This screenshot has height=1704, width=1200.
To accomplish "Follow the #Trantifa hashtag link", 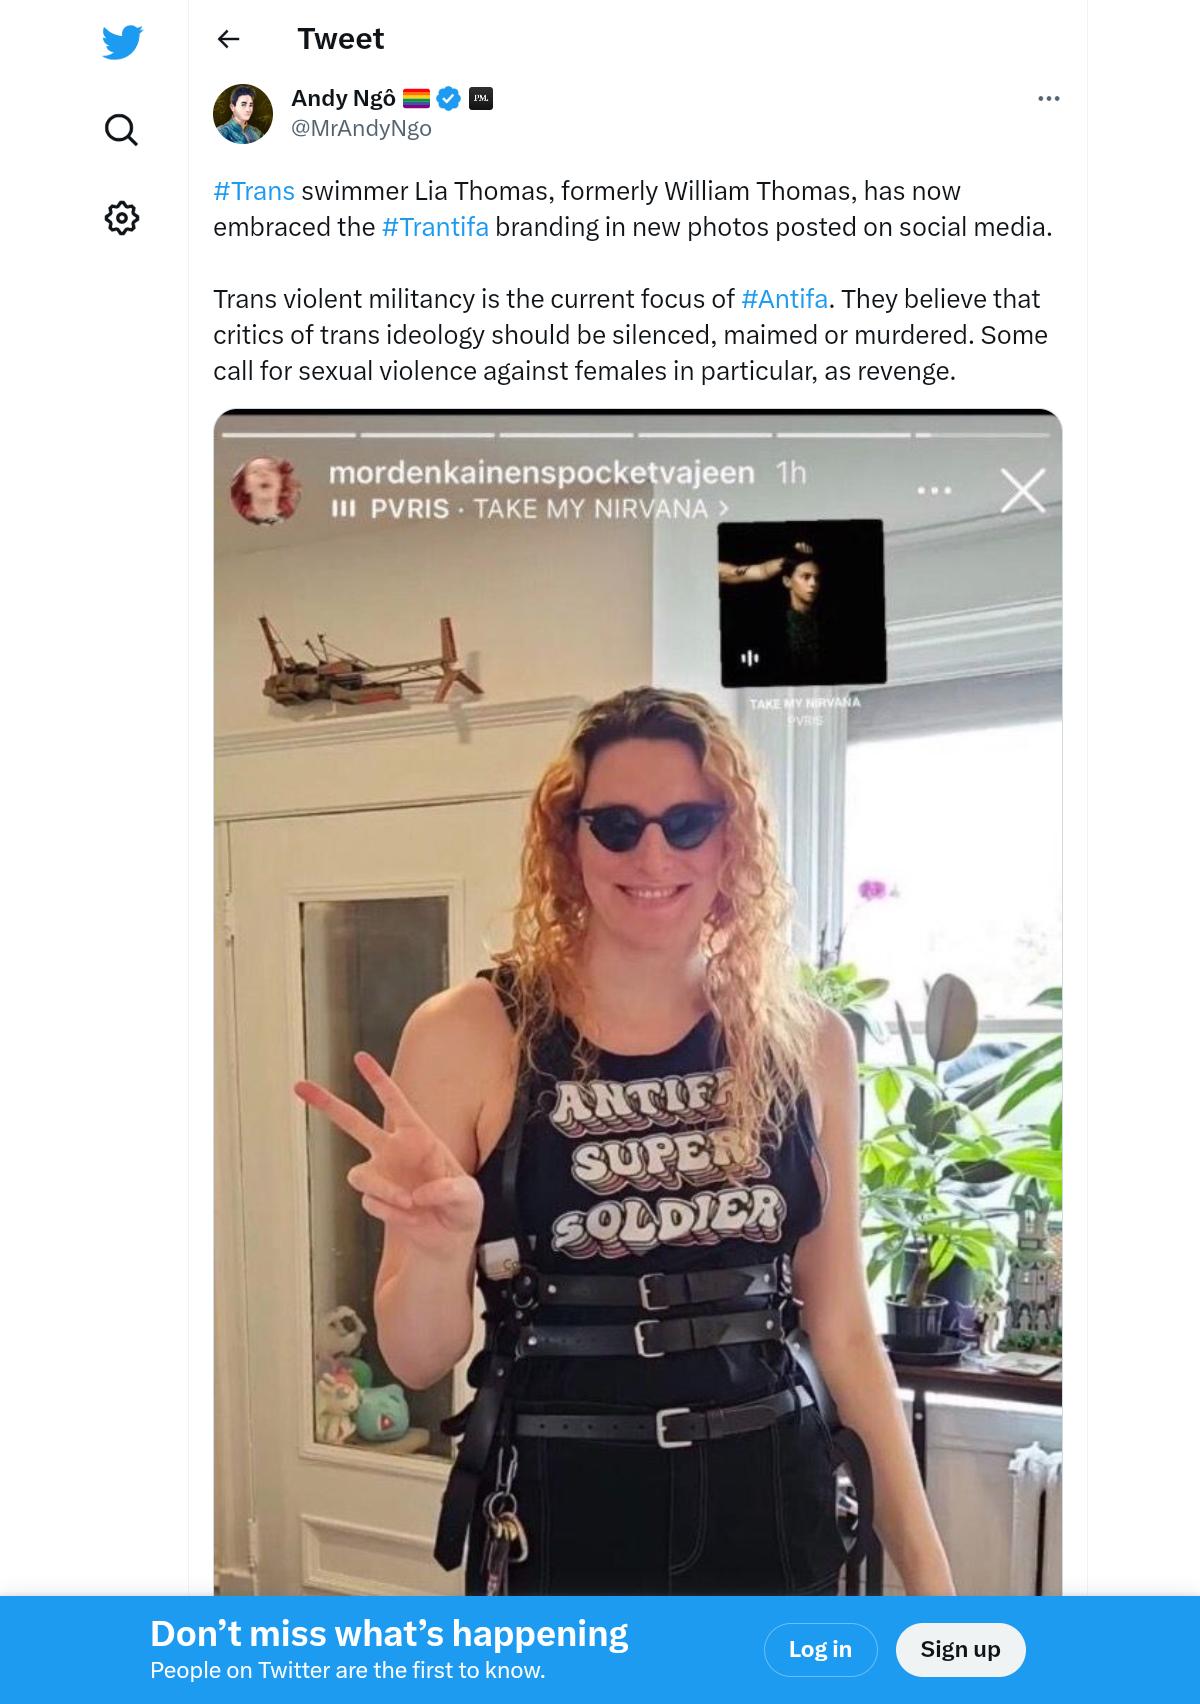I will click(x=435, y=227).
